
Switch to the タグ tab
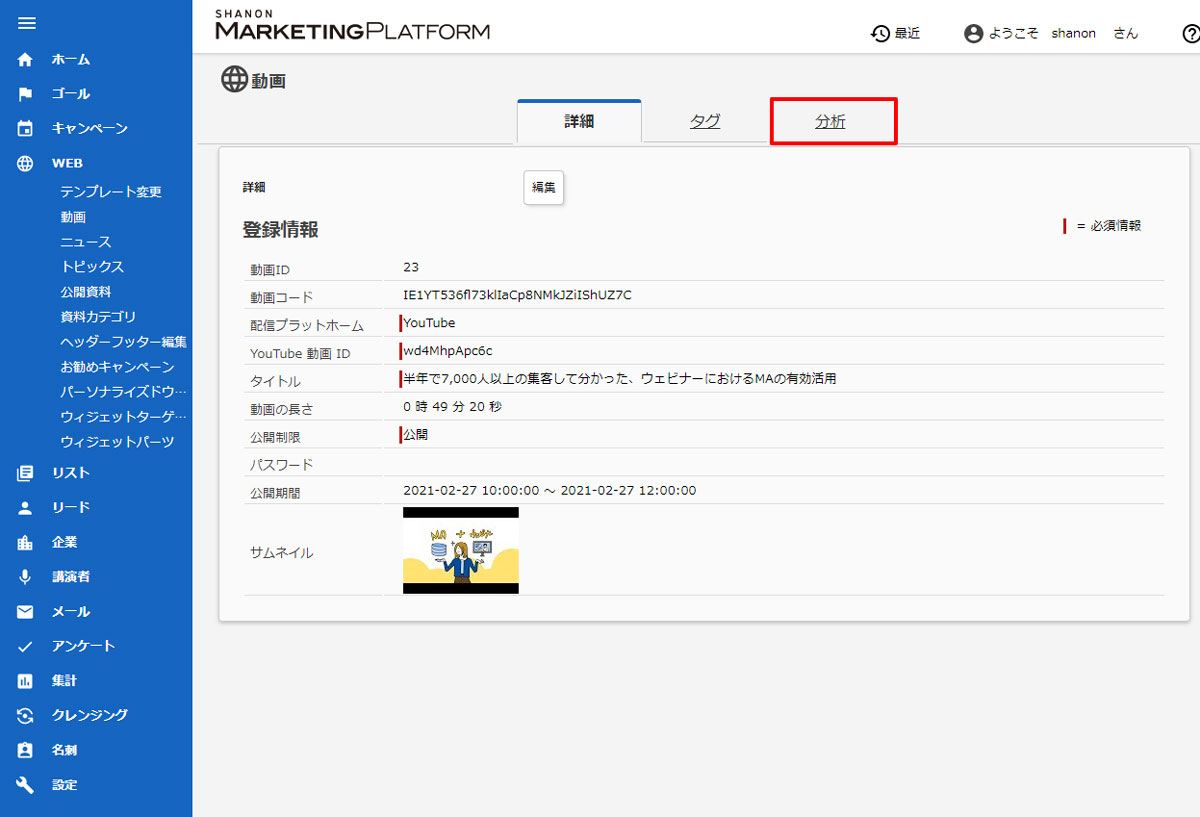click(x=705, y=122)
